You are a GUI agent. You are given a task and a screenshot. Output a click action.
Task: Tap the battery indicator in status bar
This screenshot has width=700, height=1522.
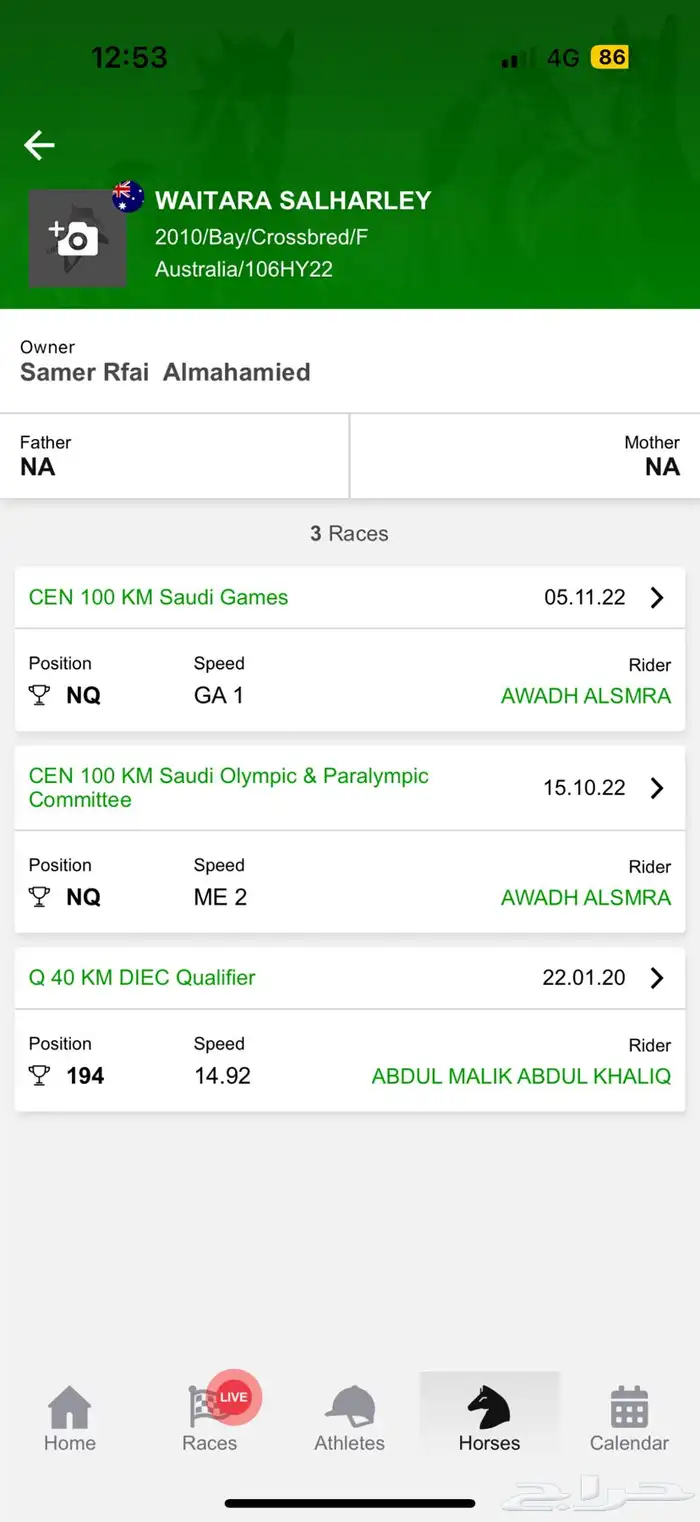tap(609, 57)
